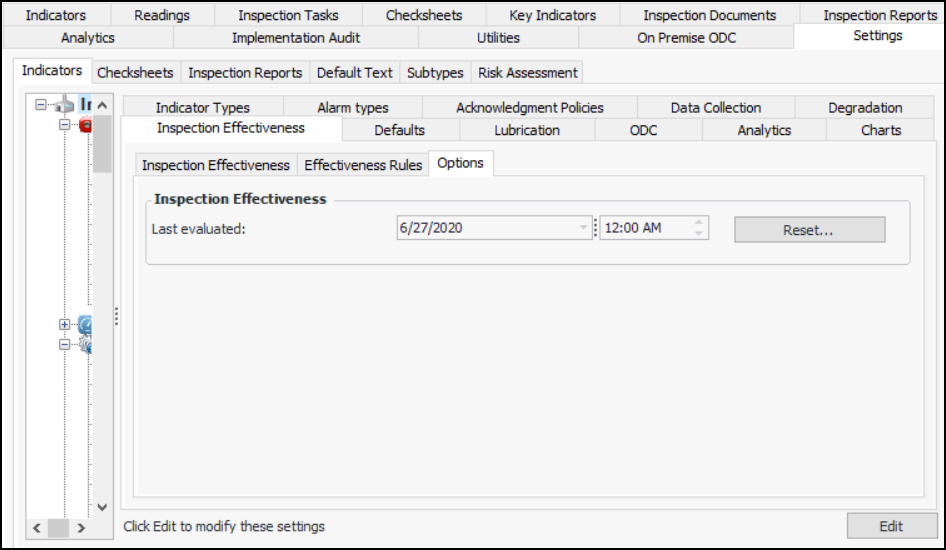Switch to the Charts tab

pos(881,130)
